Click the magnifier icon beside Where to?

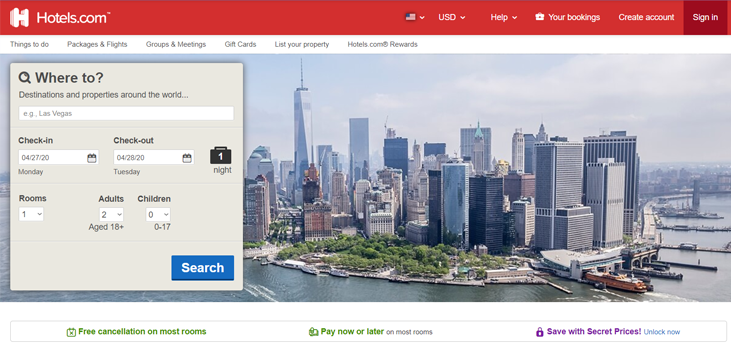(25, 77)
